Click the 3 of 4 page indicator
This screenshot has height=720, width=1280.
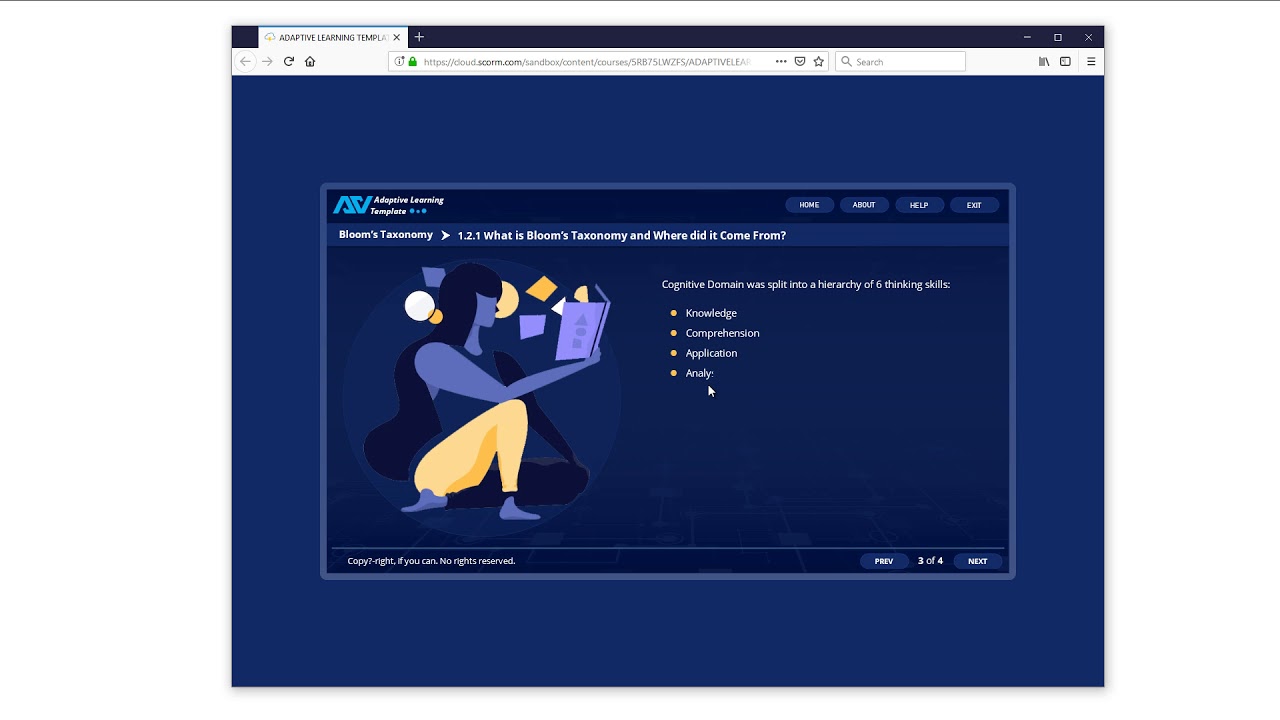click(x=930, y=561)
